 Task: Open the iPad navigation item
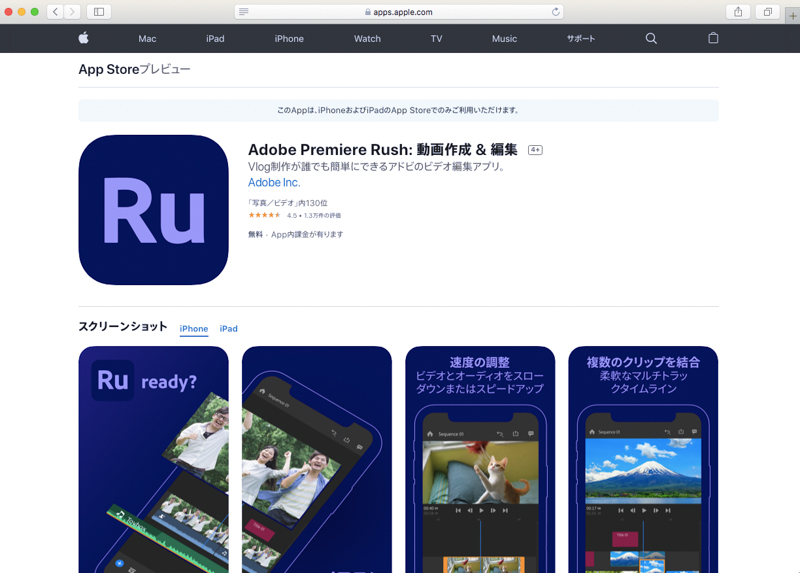tap(215, 39)
